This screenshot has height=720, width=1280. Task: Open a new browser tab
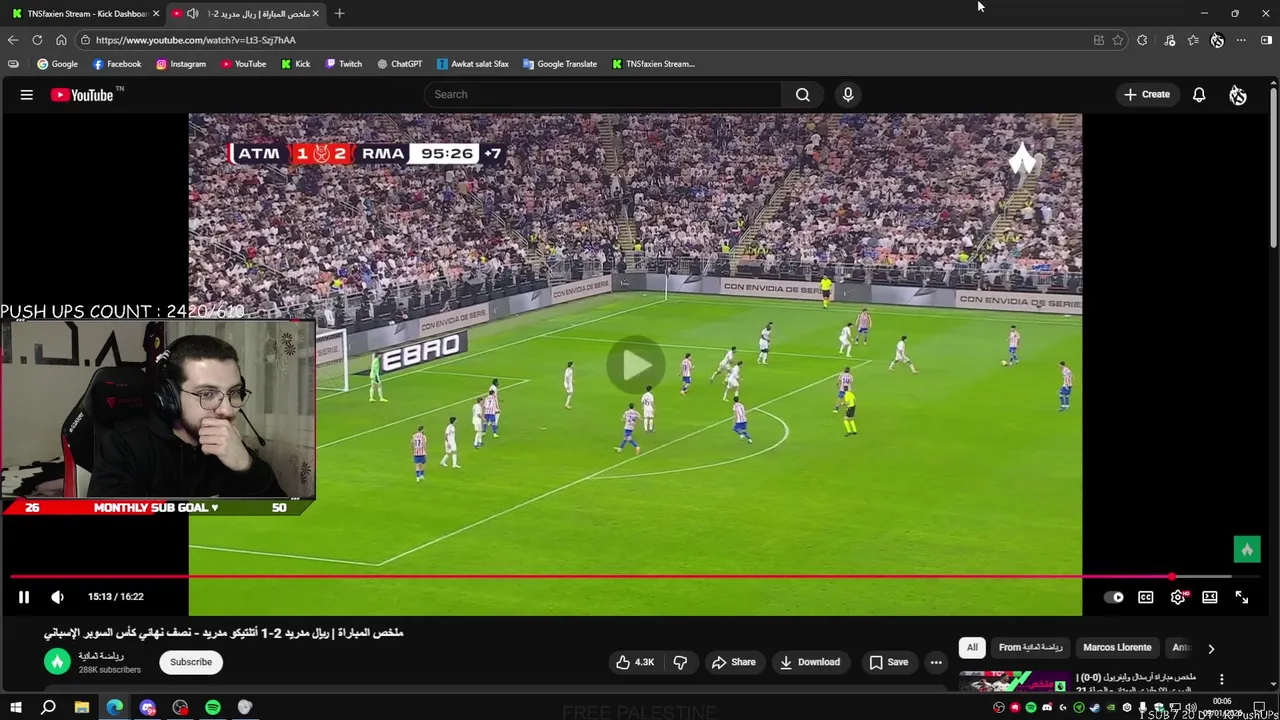(x=339, y=13)
